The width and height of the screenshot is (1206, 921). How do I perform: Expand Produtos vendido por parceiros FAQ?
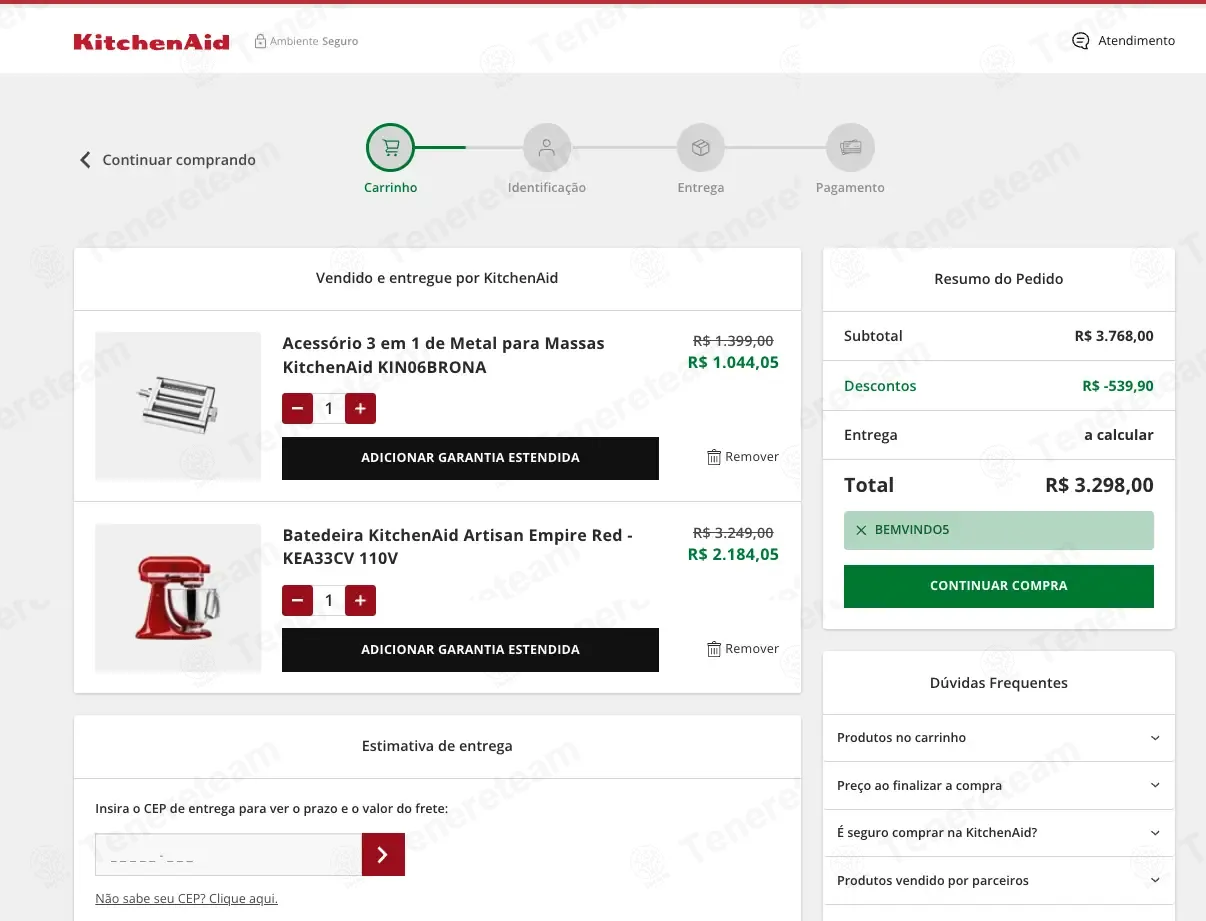pyautogui.click(x=999, y=881)
